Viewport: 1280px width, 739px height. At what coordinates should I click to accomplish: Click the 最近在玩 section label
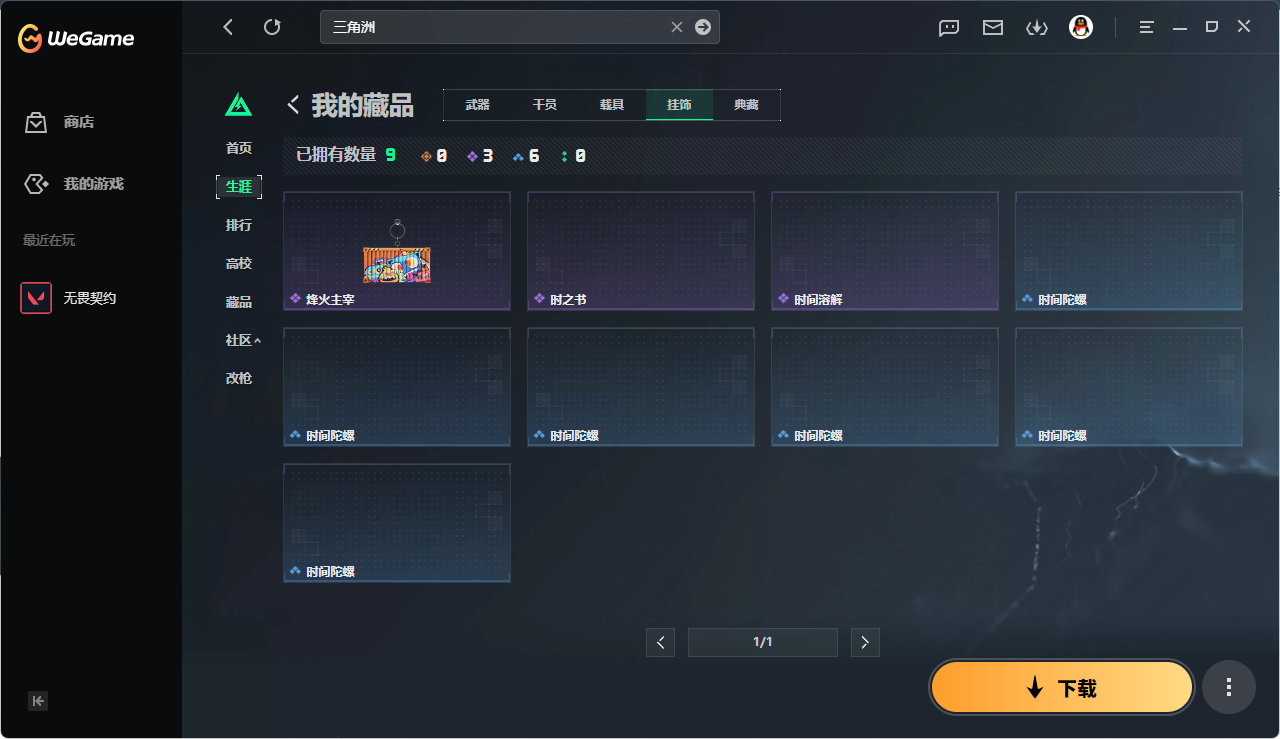click(x=49, y=240)
